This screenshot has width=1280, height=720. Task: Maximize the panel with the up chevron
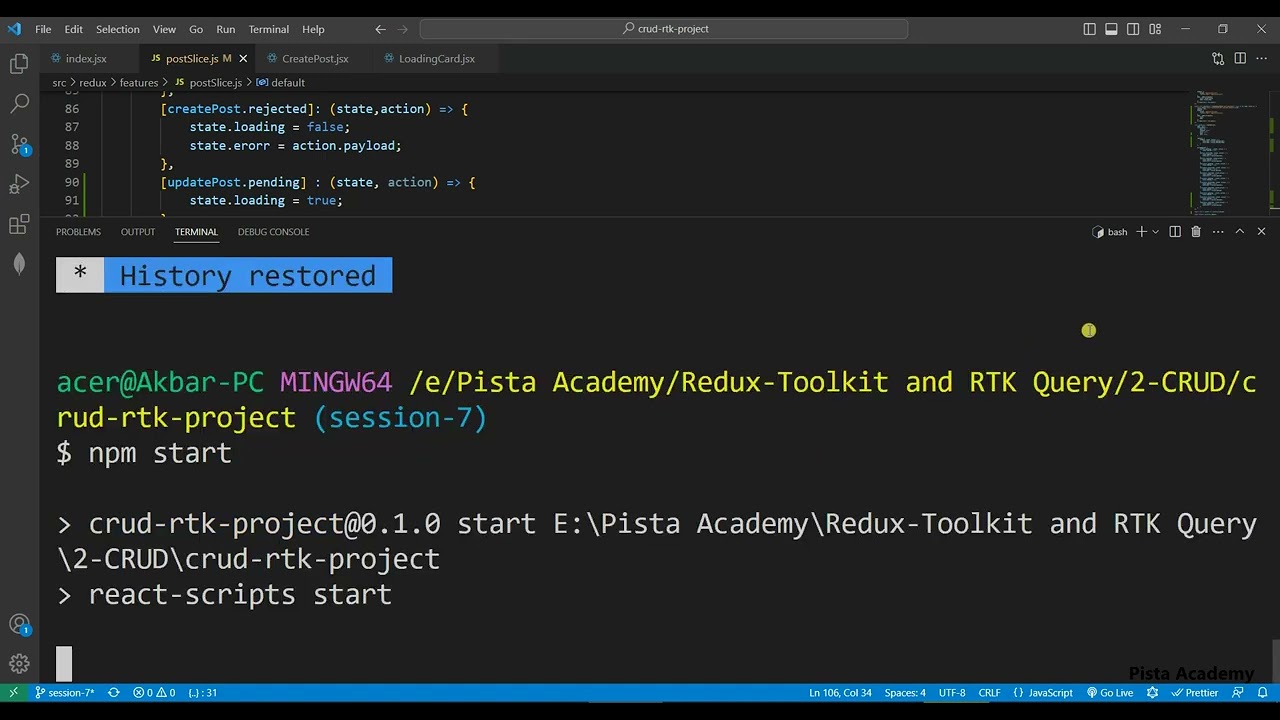[x=1240, y=232]
